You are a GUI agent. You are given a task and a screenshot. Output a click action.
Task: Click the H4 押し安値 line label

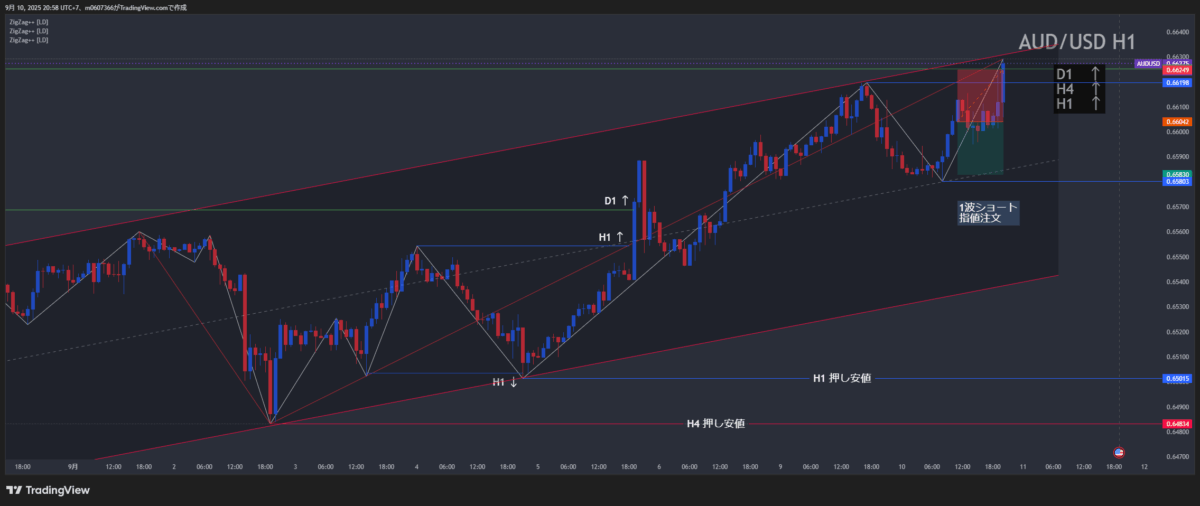(715, 424)
